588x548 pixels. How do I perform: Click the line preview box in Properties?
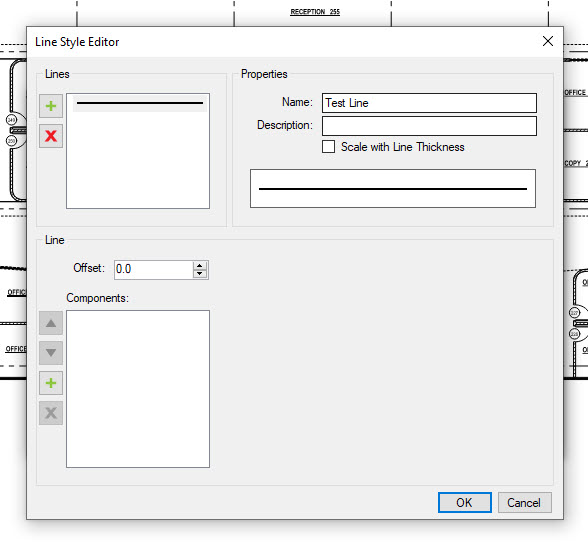coord(393,188)
